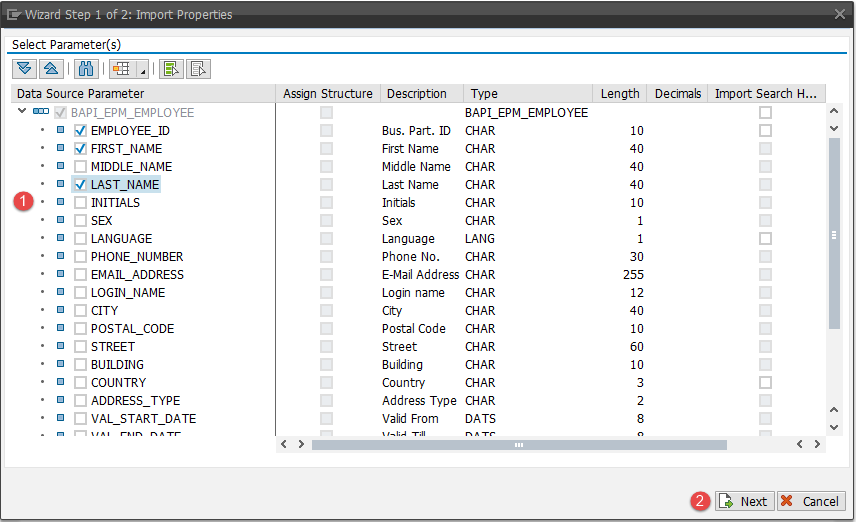Click the Select All parameters icon
856x522 pixels.
pyautogui.click(x=171, y=69)
